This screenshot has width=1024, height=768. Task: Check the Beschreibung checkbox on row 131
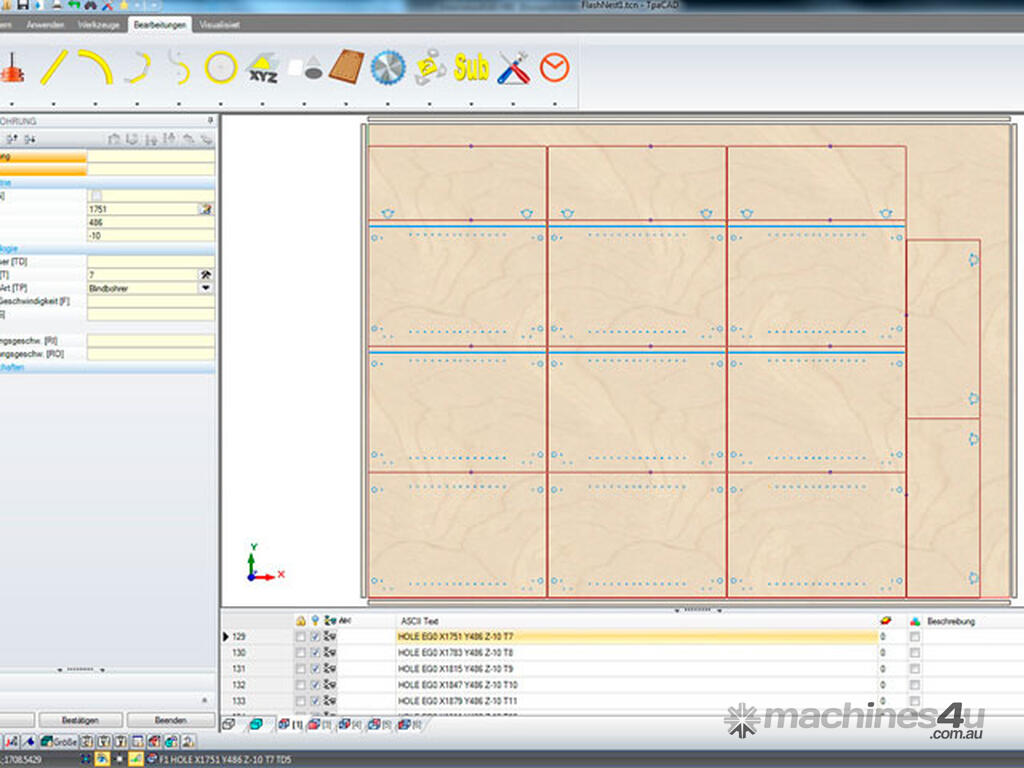tap(915, 668)
